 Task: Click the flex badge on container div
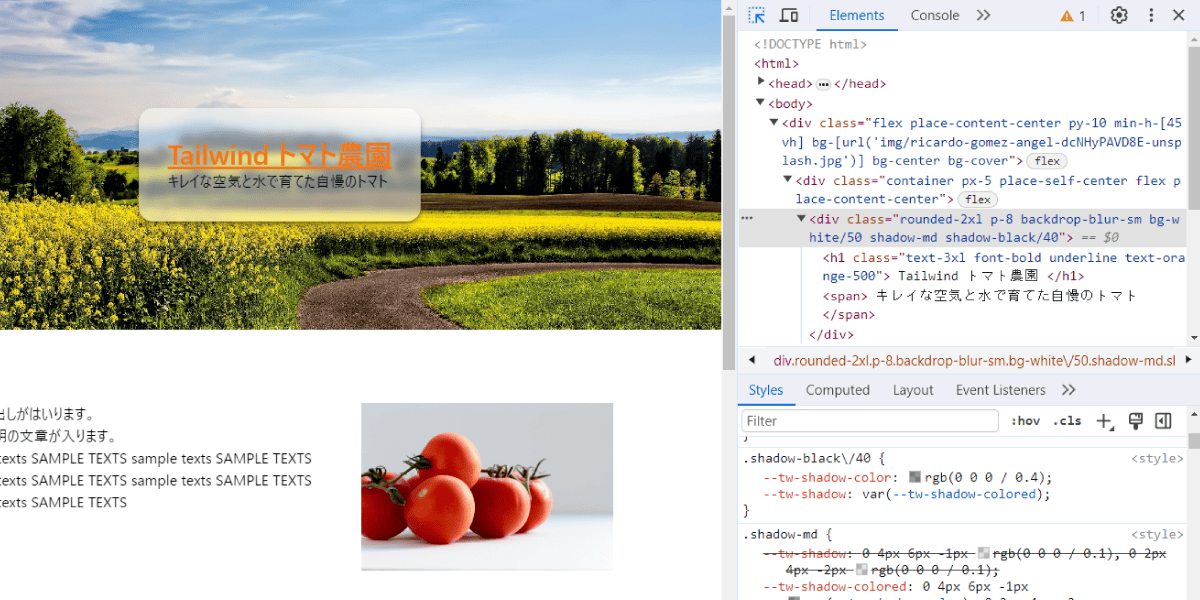(x=978, y=200)
